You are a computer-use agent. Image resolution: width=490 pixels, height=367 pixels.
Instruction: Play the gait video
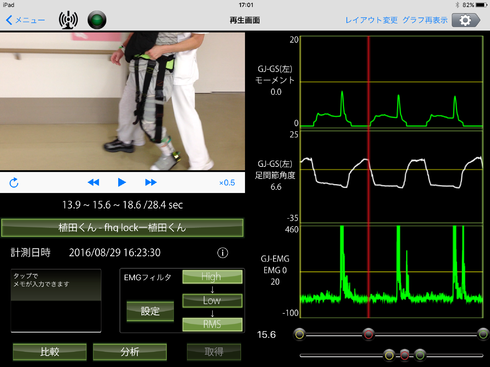(x=122, y=182)
